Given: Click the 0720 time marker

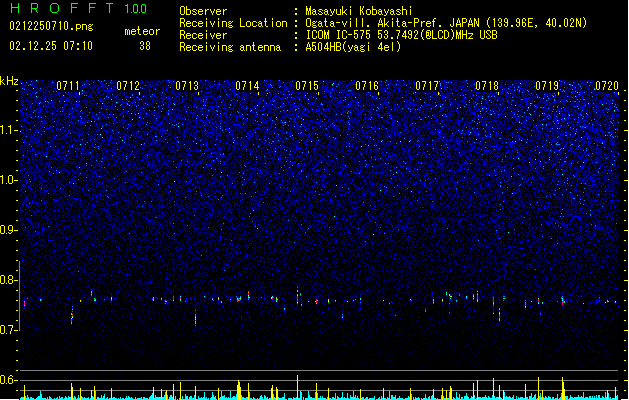Looking at the screenshot, I should pyautogui.click(x=607, y=86).
